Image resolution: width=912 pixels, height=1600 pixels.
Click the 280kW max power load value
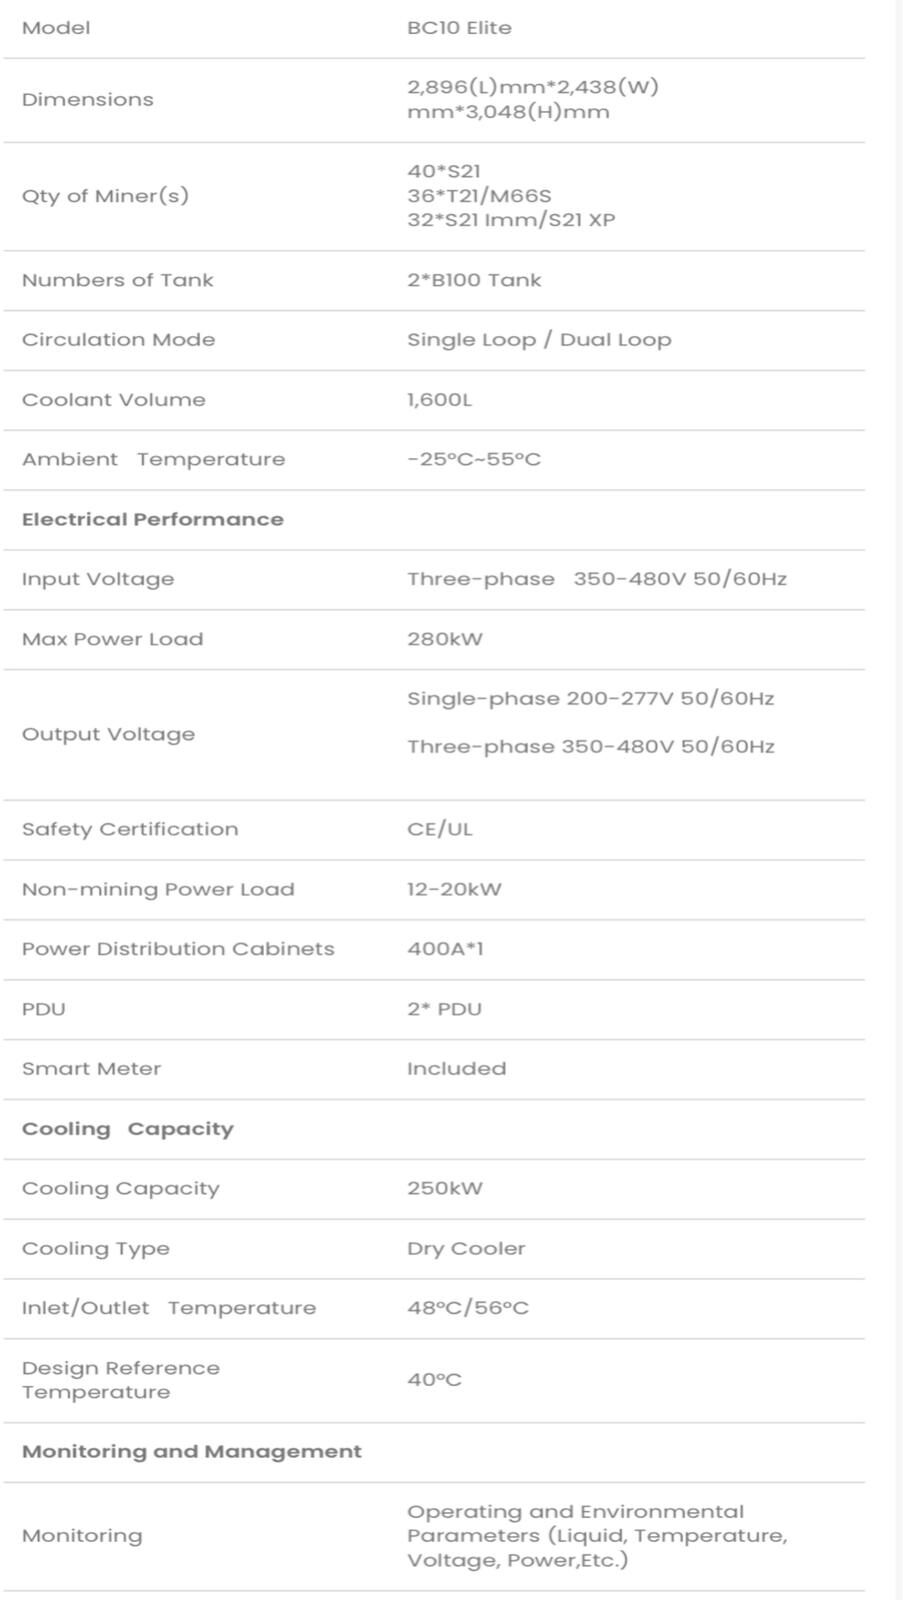click(445, 639)
